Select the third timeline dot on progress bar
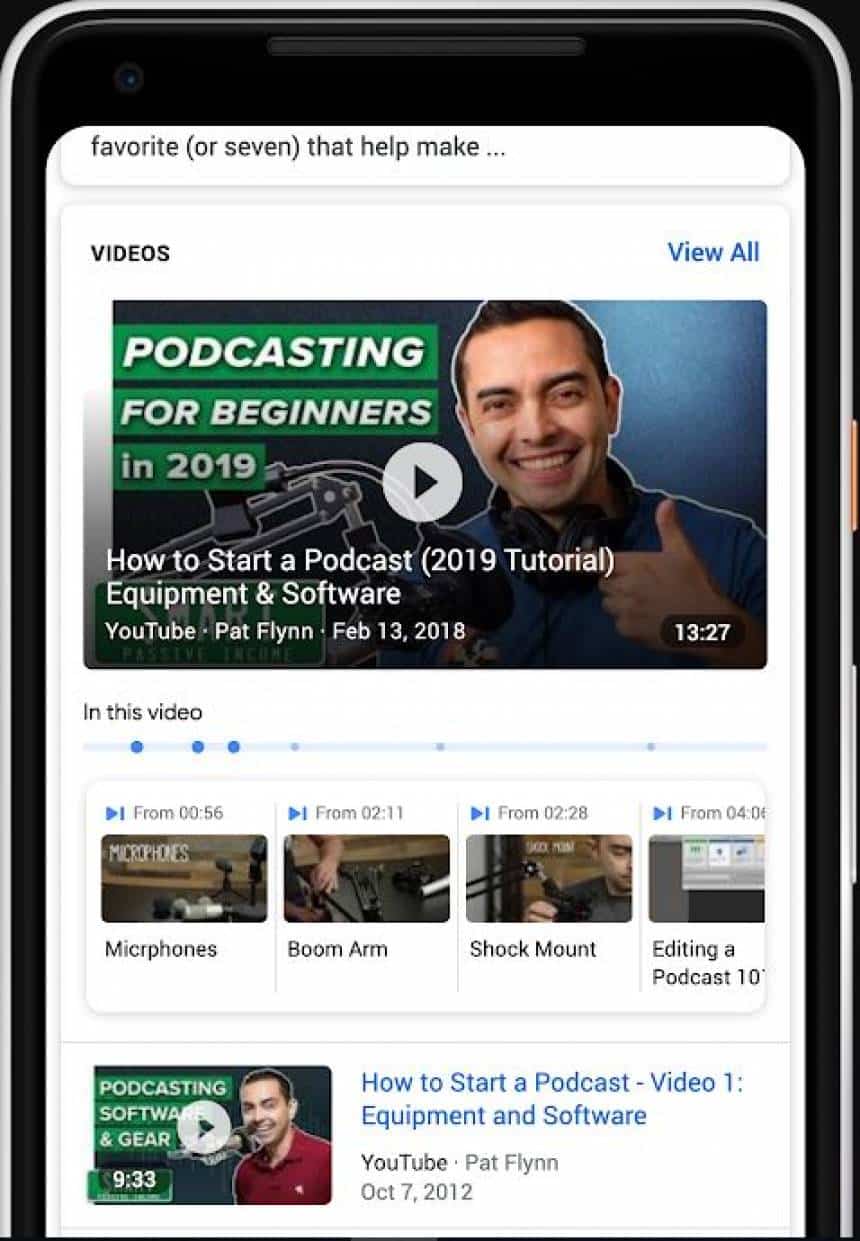Image resolution: width=860 pixels, height=1241 pixels. pos(233,746)
